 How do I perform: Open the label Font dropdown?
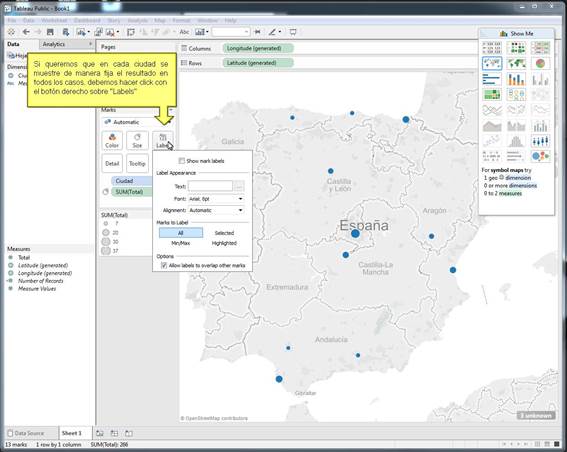pos(216,199)
